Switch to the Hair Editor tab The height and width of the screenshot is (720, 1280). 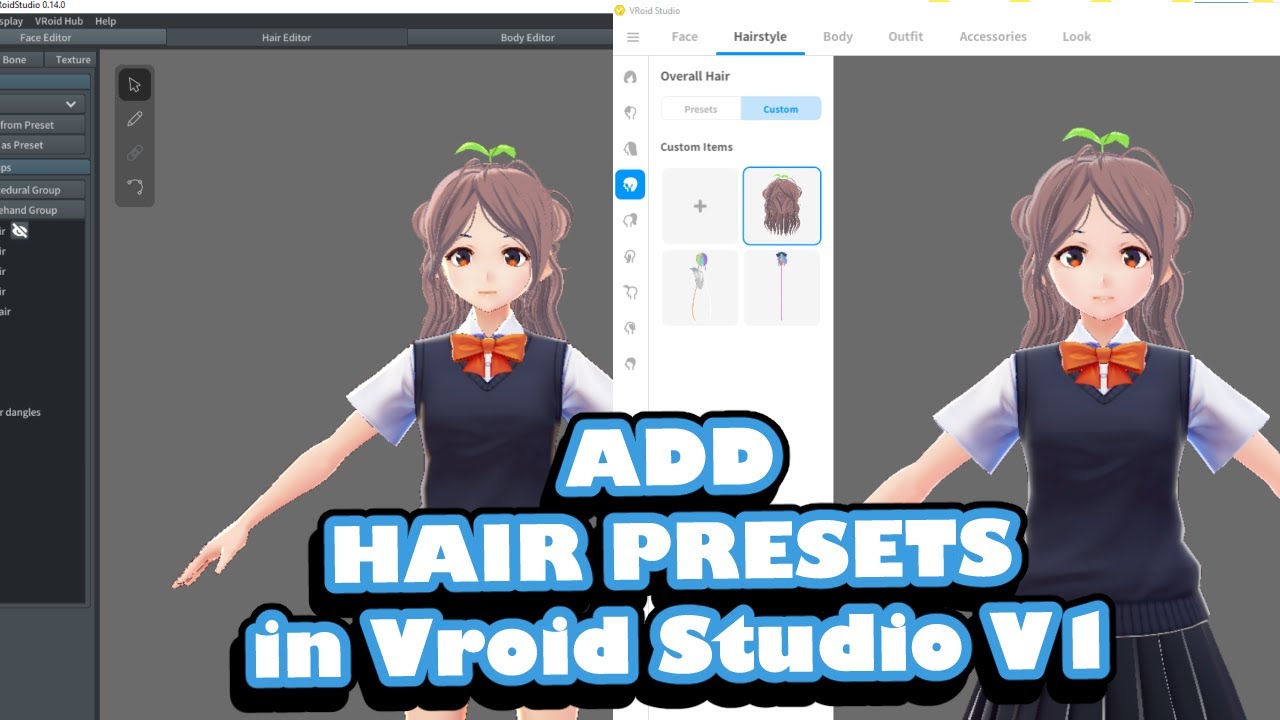(x=287, y=38)
